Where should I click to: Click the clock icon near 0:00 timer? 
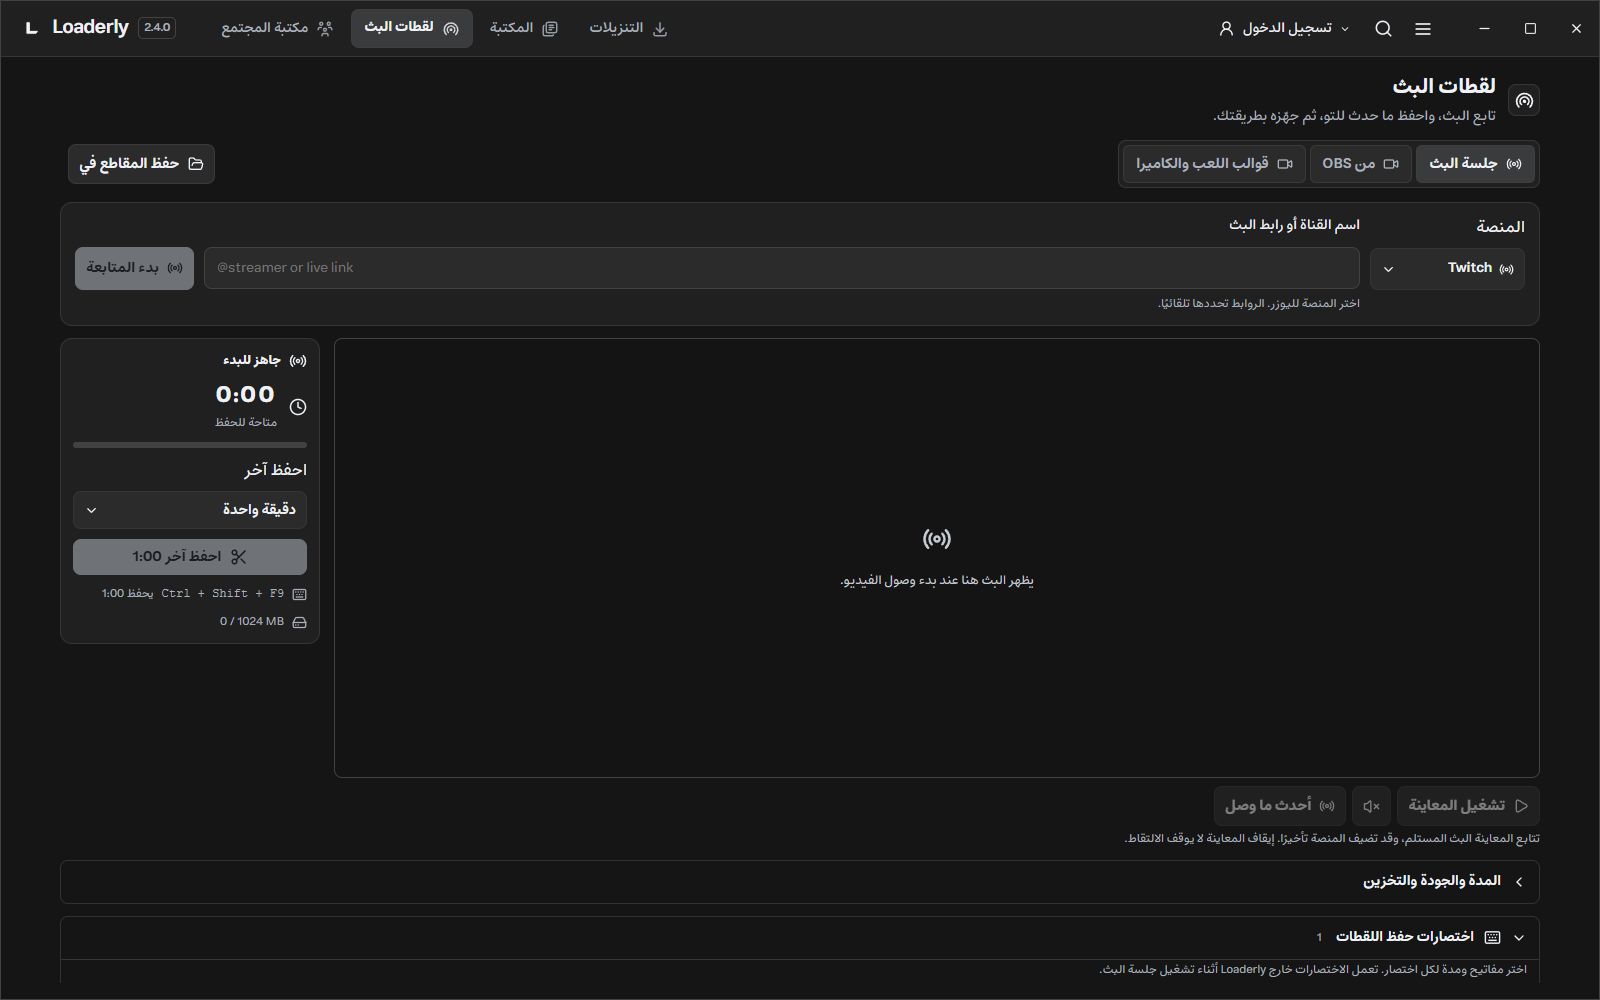tap(298, 407)
